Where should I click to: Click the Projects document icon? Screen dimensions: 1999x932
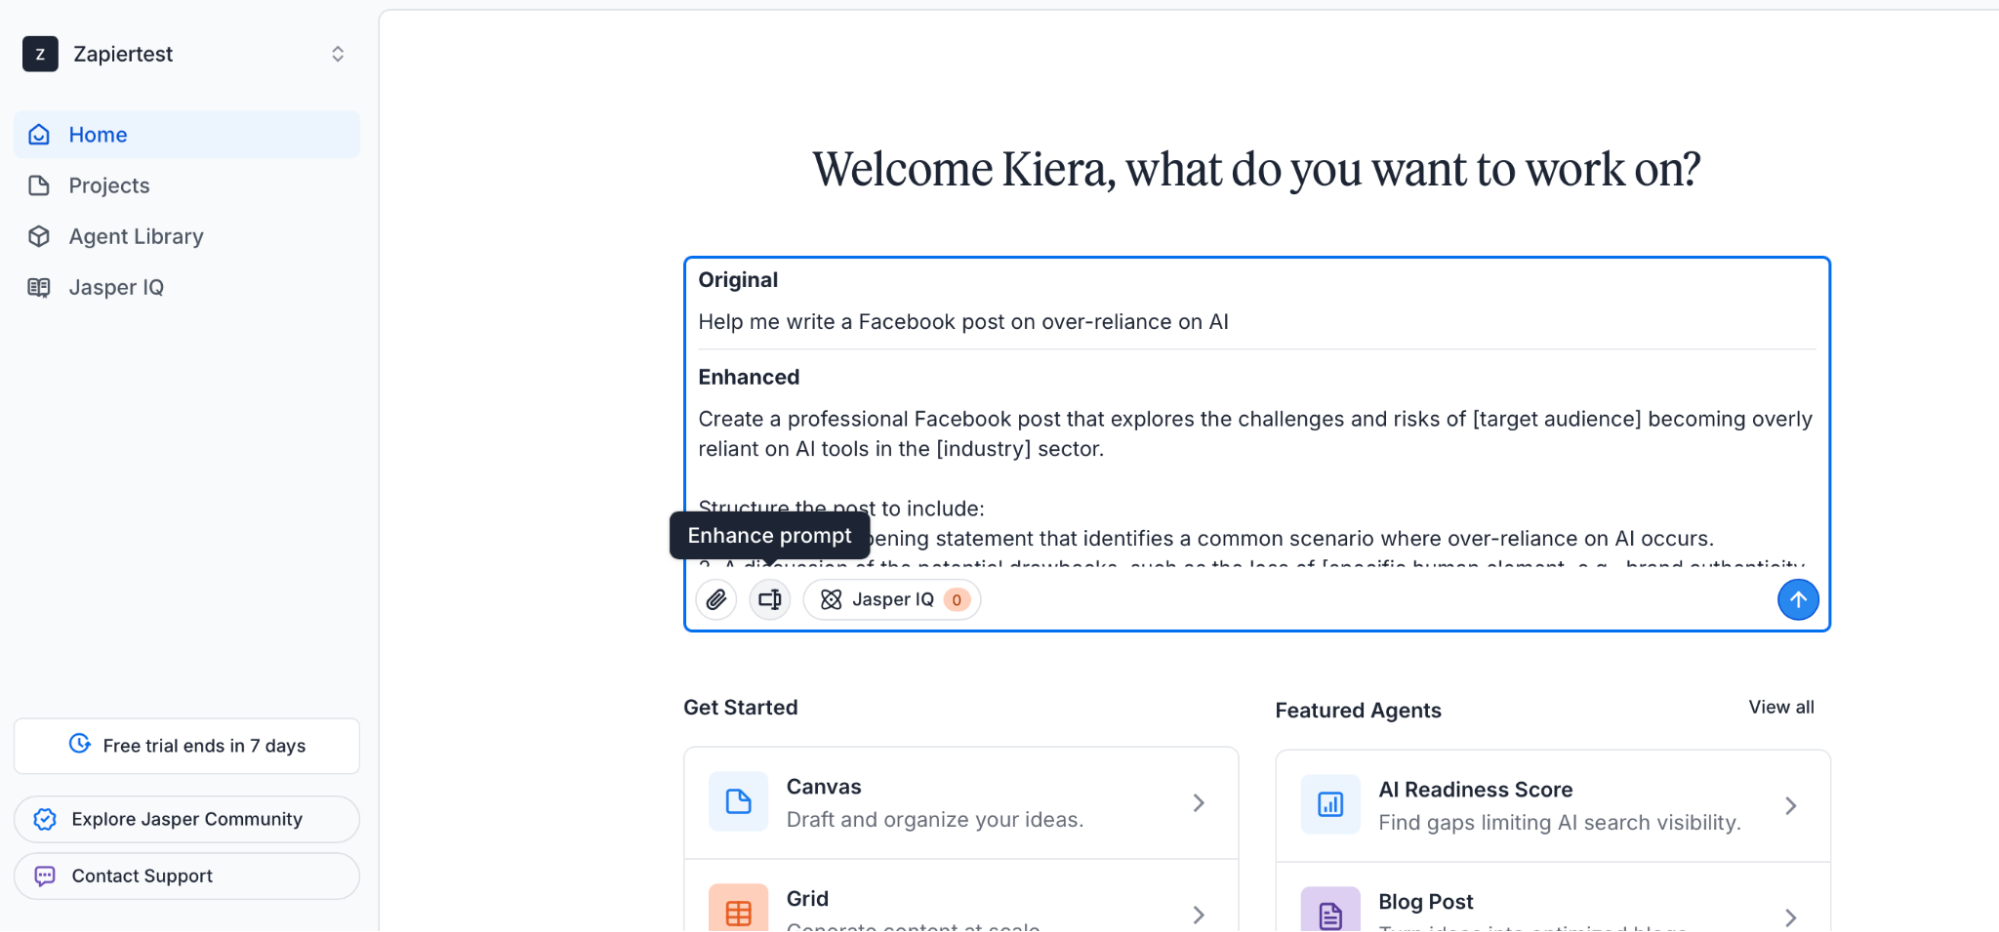(x=39, y=186)
